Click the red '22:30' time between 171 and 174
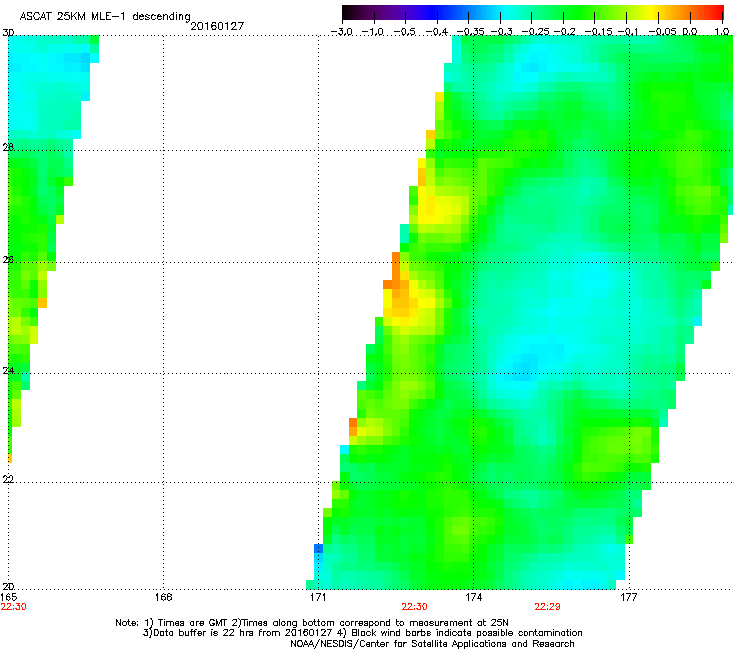The image size is (740, 650). (x=414, y=607)
